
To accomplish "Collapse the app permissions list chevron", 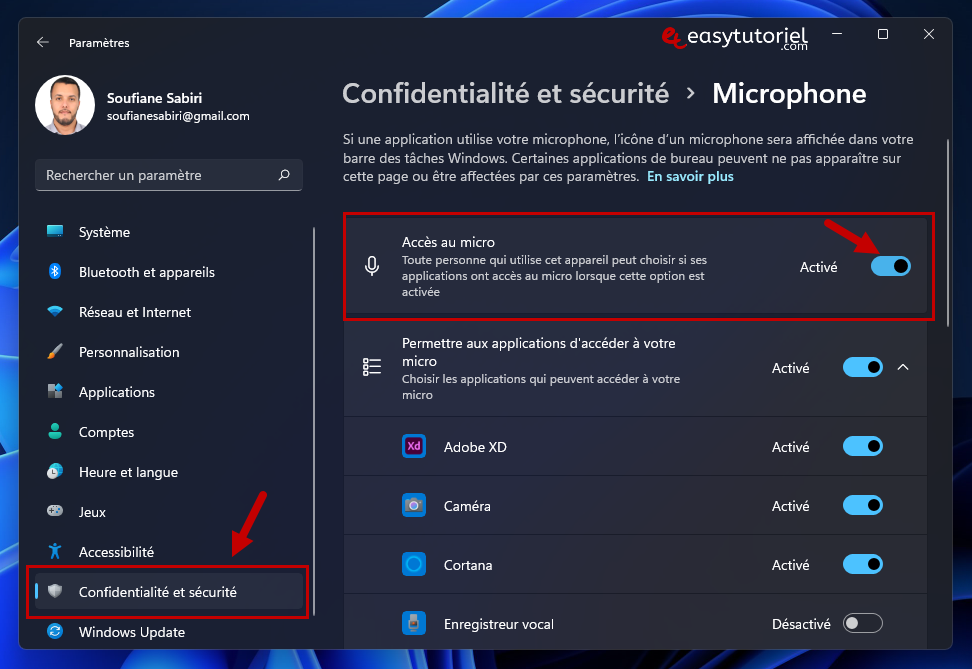I will click(903, 367).
